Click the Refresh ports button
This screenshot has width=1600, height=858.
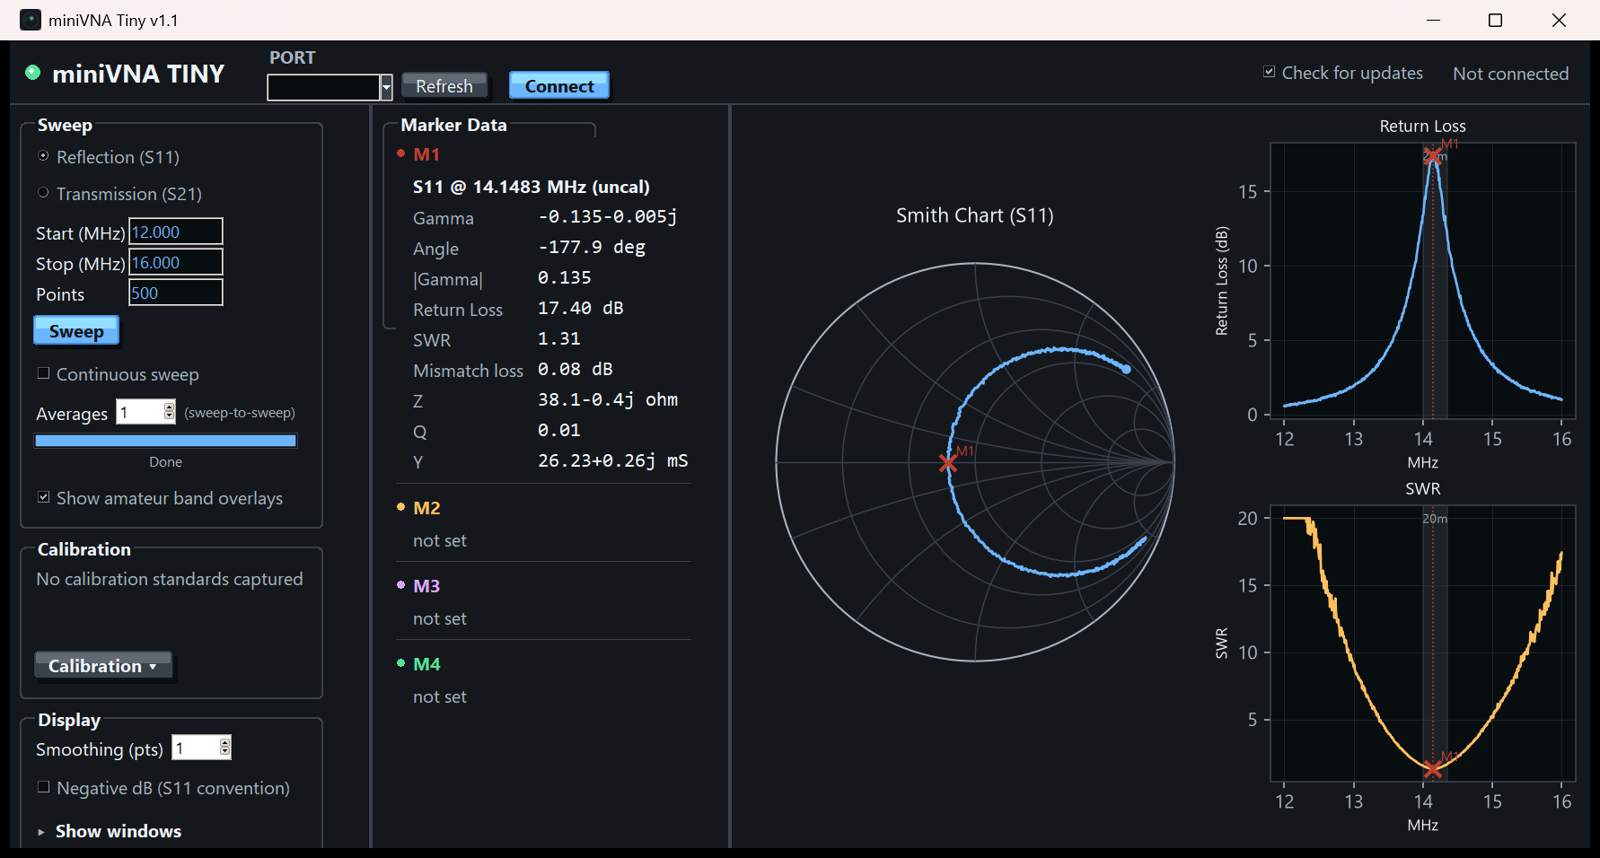pos(444,86)
